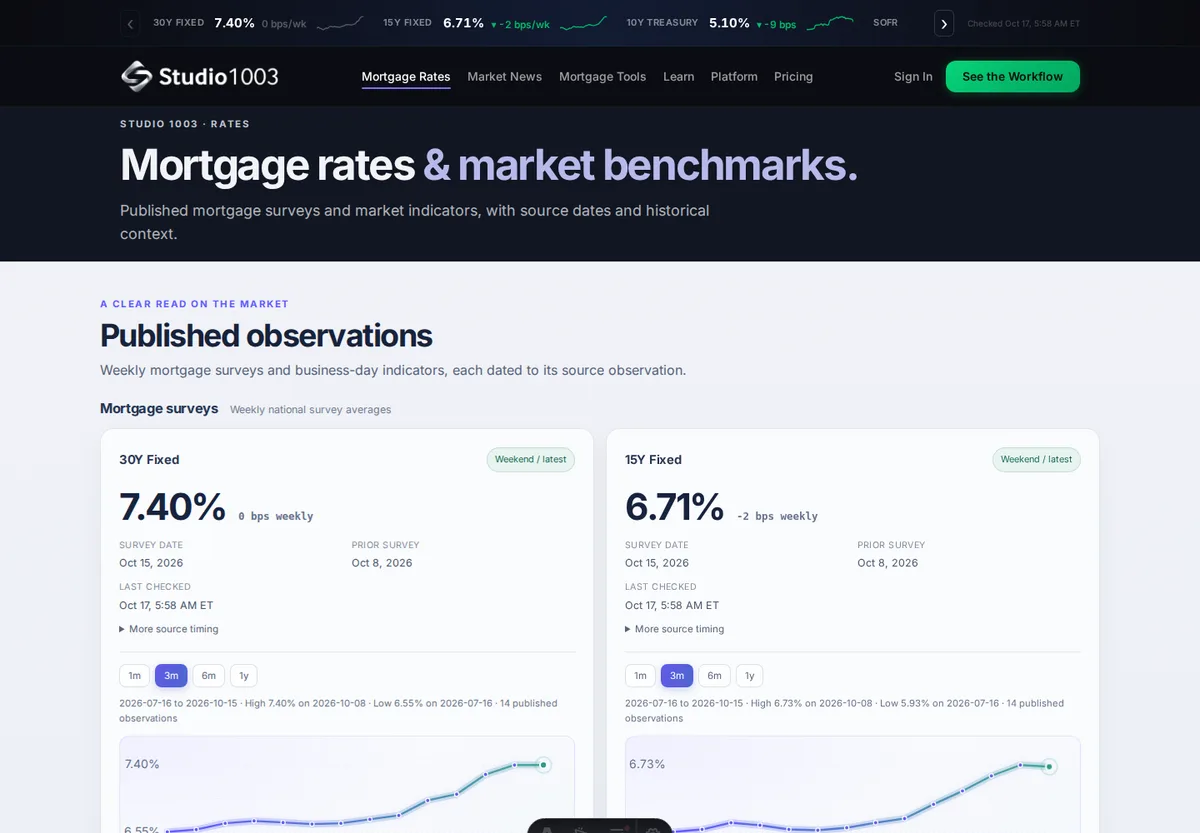Expand More source timing under 30Y Fixed
This screenshot has height=833, width=1200.
pos(169,629)
